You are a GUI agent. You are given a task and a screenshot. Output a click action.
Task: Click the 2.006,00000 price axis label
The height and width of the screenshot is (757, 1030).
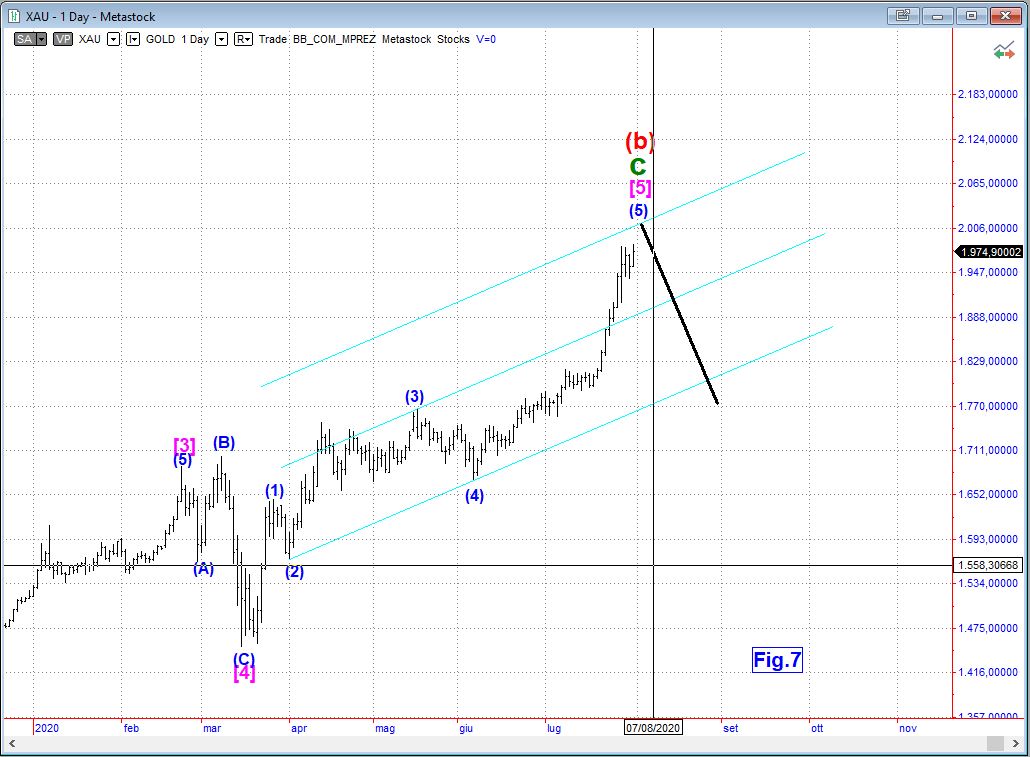tap(987, 228)
